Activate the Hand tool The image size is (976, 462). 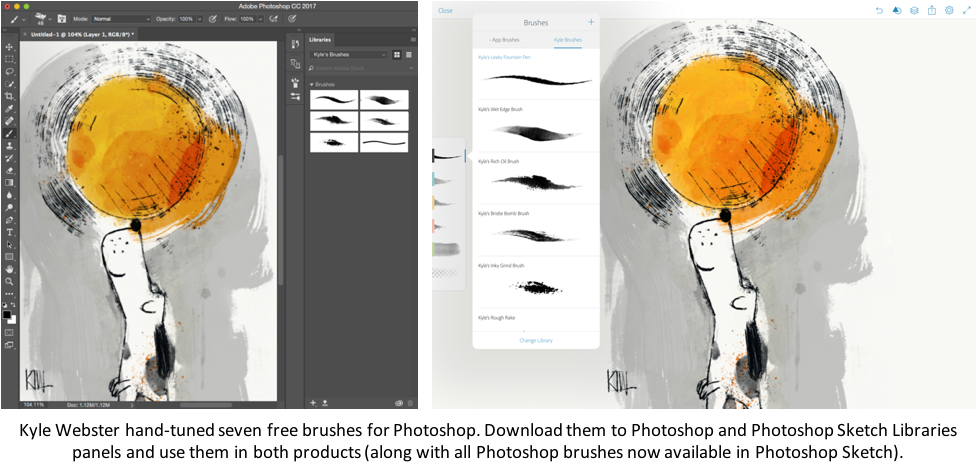[10, 269]
